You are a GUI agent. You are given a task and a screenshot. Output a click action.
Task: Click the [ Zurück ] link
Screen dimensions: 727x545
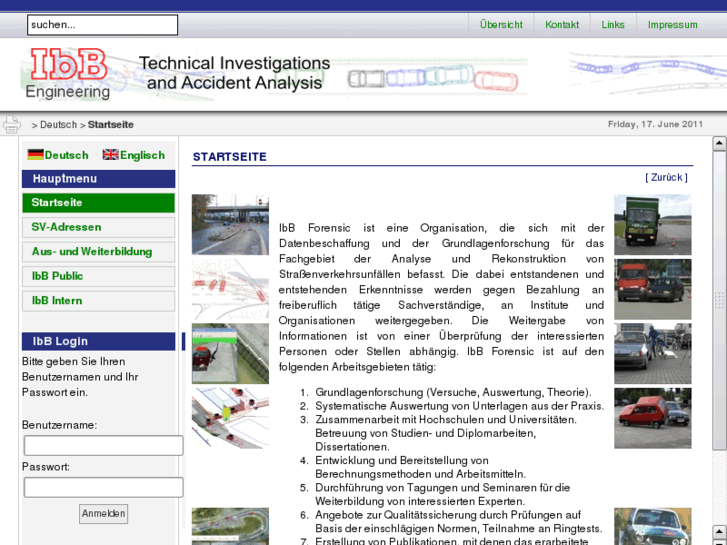(x=666, y=177)
